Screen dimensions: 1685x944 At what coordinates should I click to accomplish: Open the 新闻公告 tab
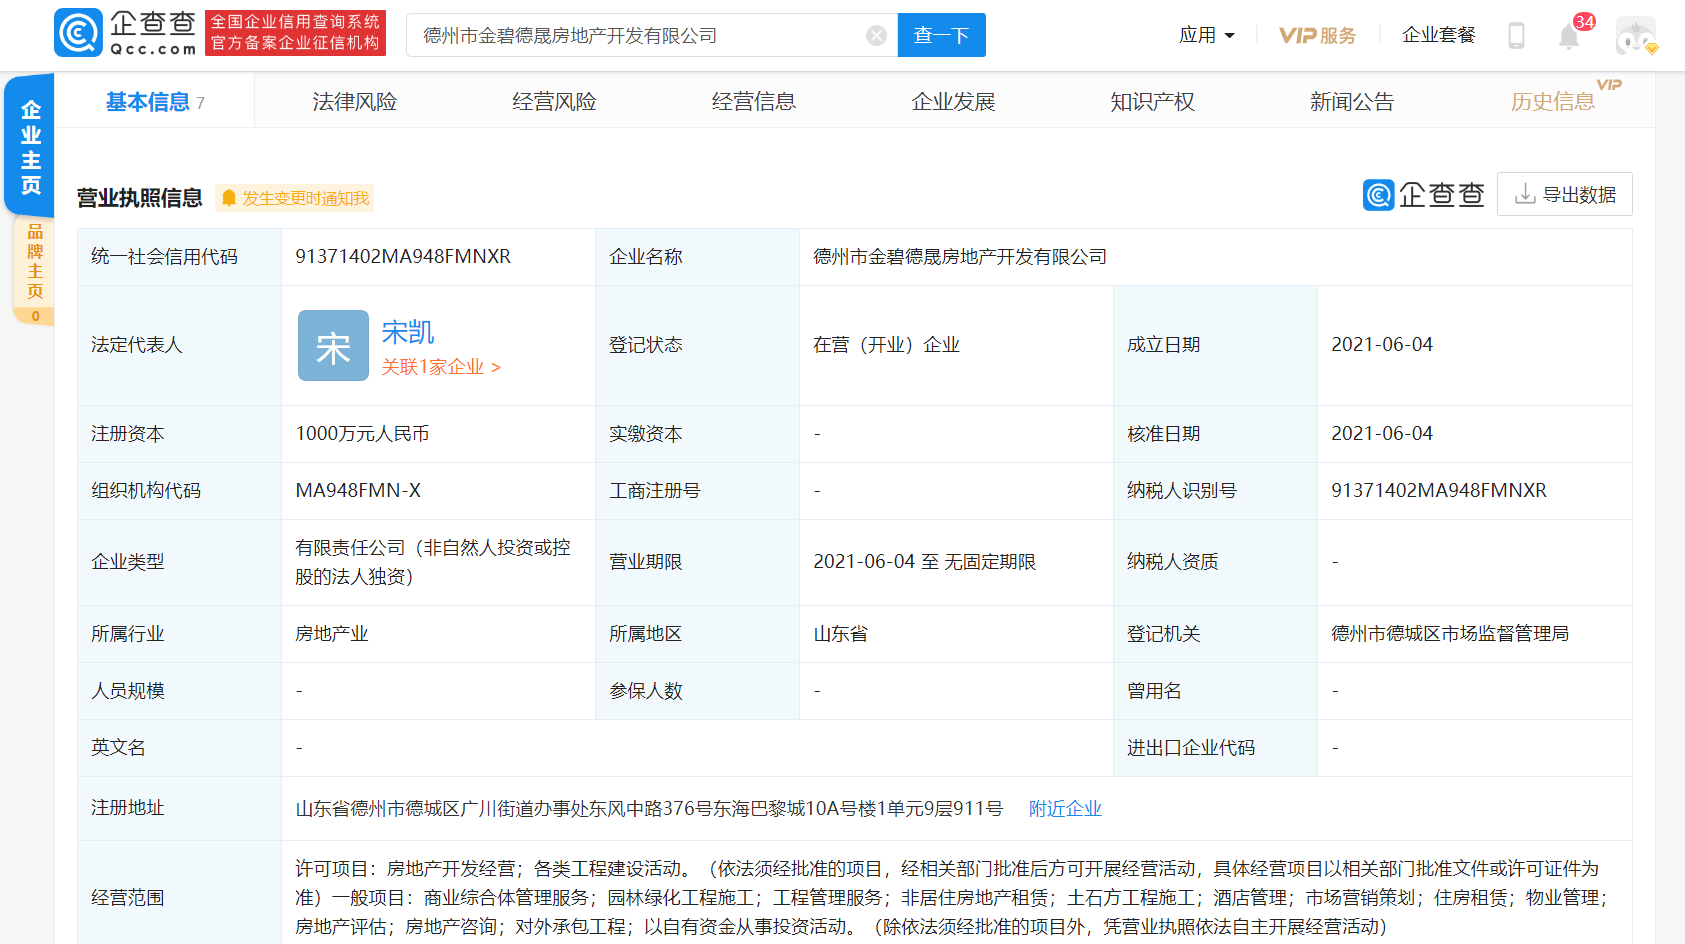[1352, 101]
